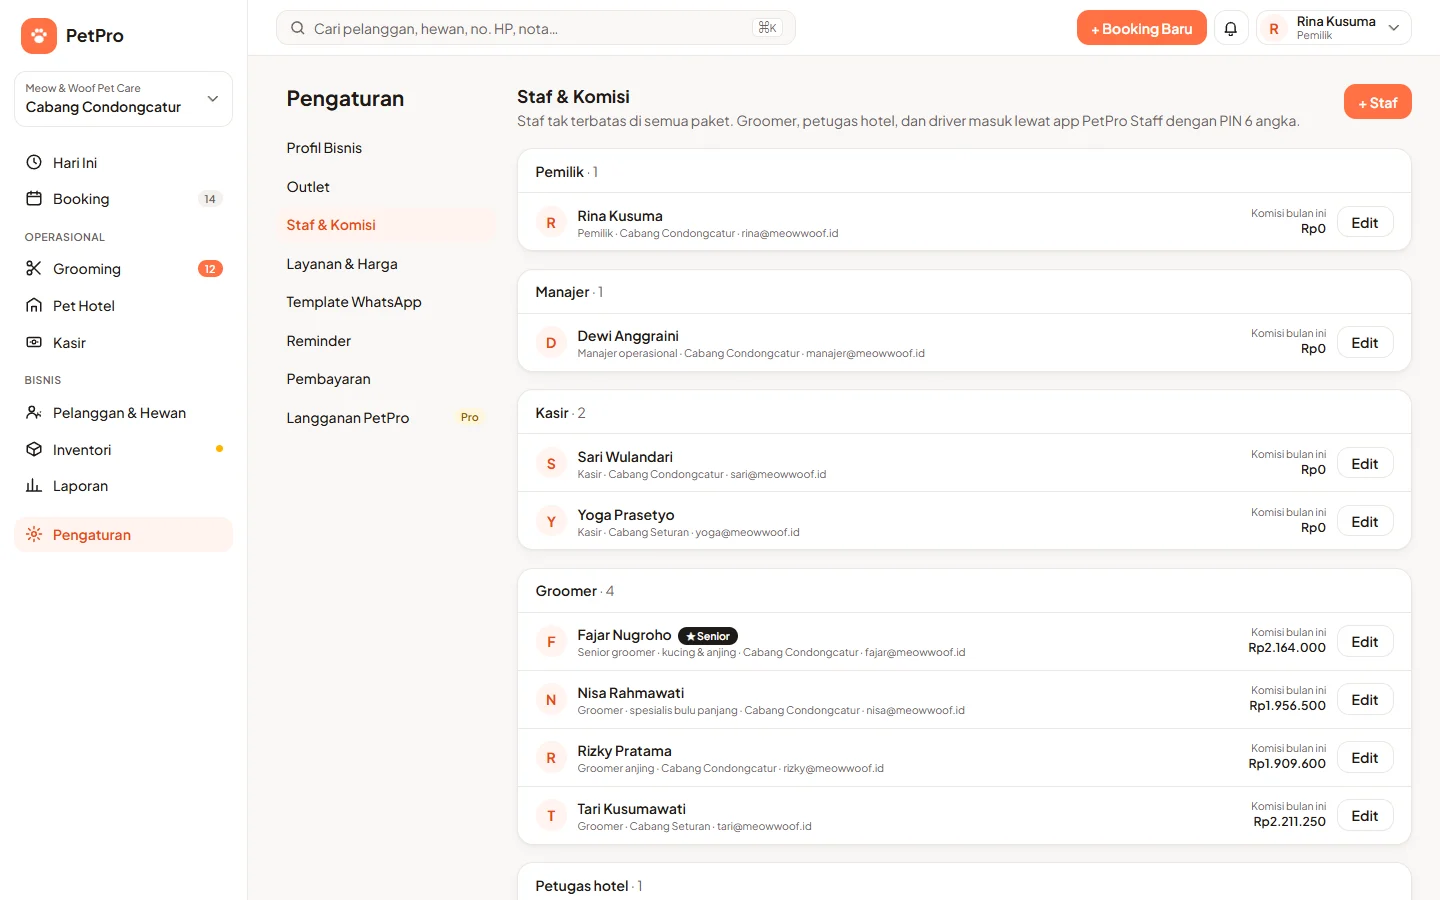Go to Profil Bisnis settings

coord(386,148)
